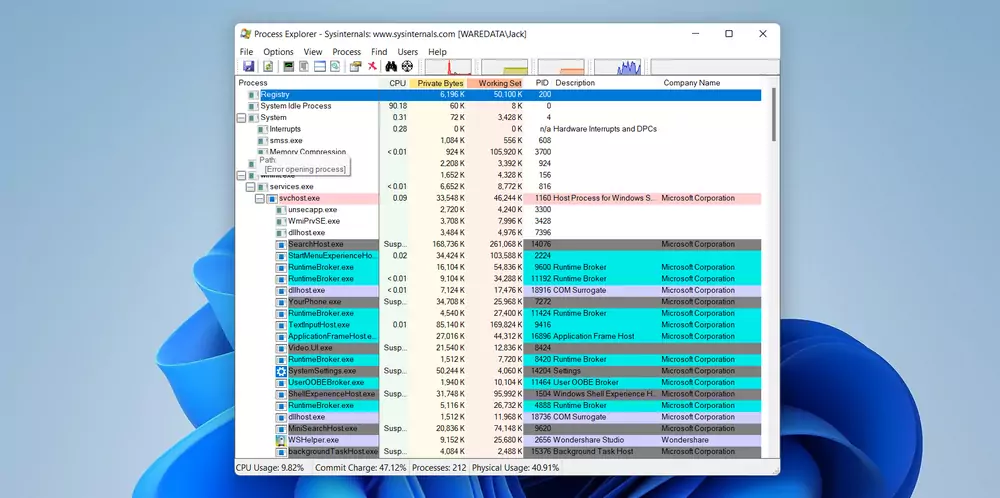Click the unsecapp.exe process icon
Viewport: 1000px width, 498px height.
[x=281, y=210]
